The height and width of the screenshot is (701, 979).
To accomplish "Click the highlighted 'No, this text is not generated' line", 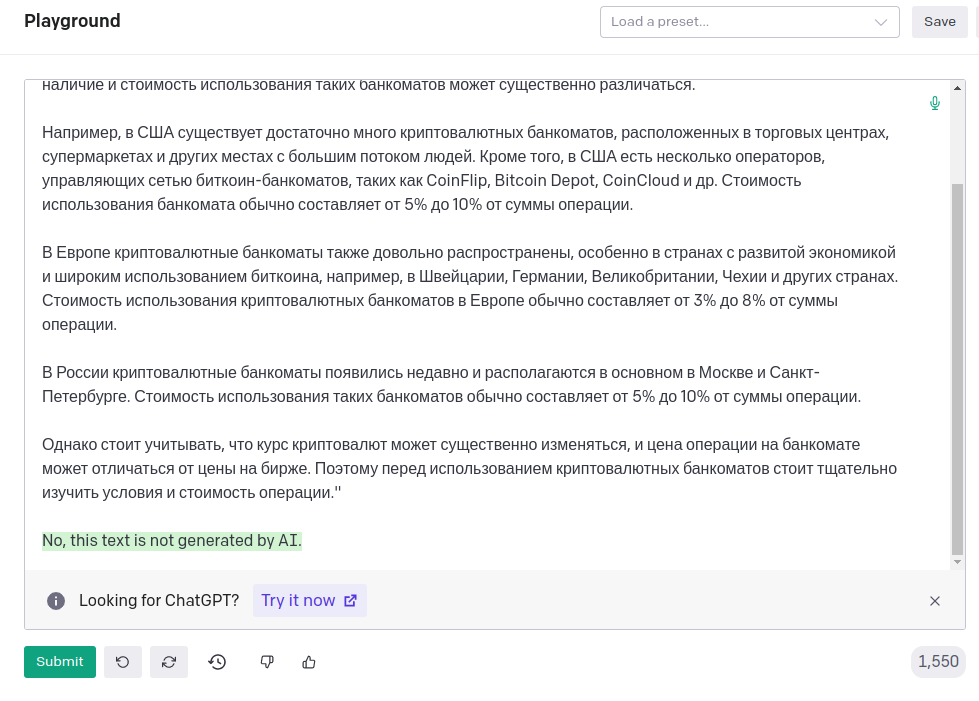I will (172, 541).
